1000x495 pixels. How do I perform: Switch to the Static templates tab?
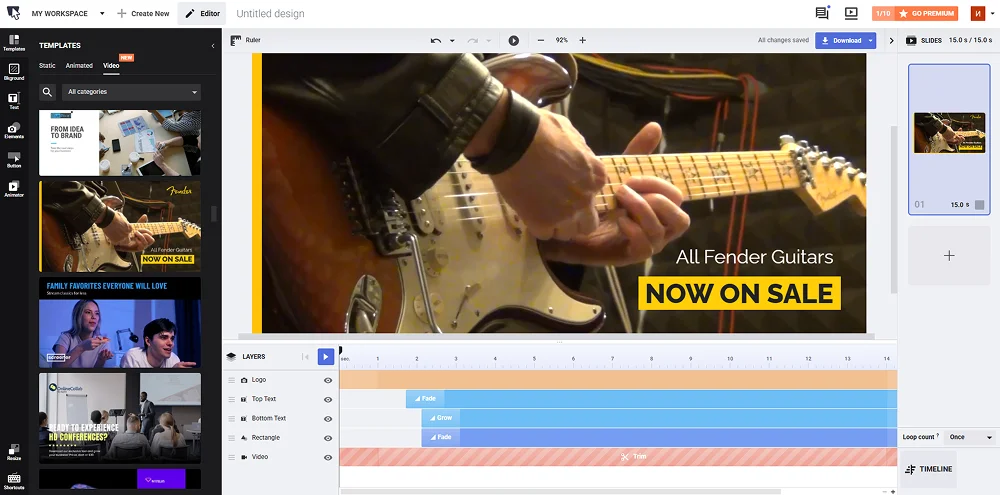(47, 66)
